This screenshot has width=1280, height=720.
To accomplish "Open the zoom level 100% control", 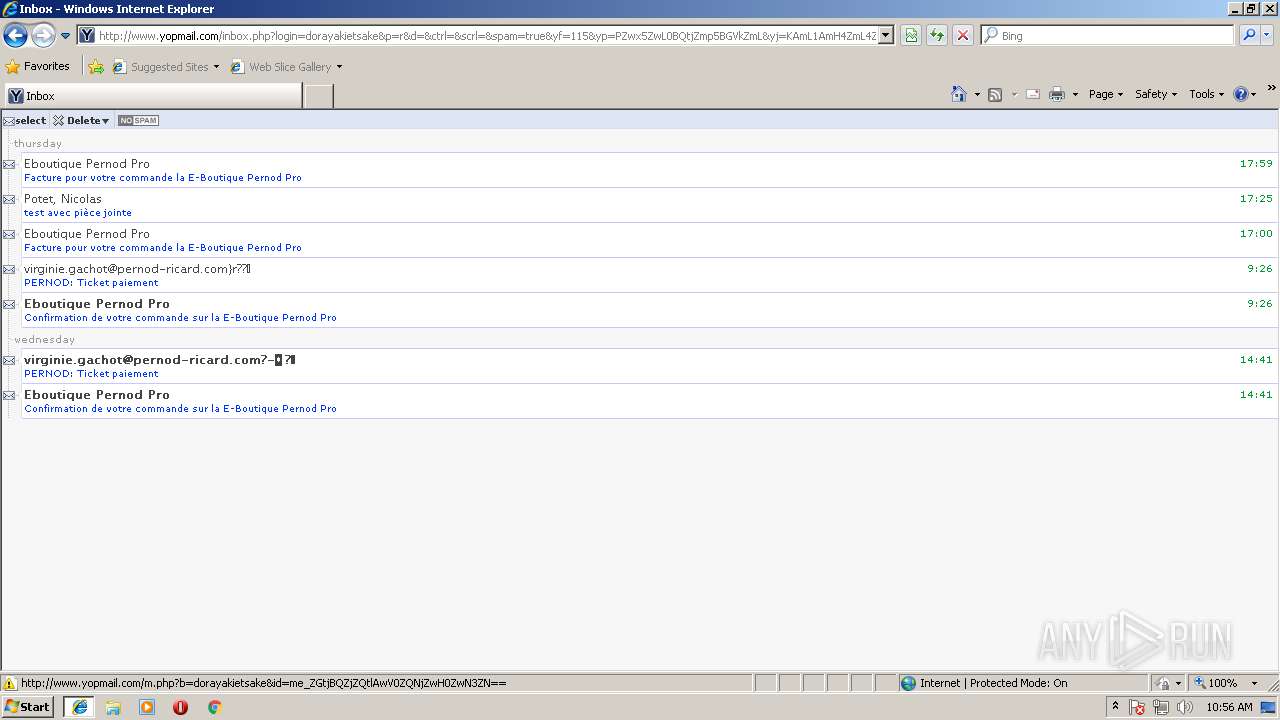I will [1216, 683].
